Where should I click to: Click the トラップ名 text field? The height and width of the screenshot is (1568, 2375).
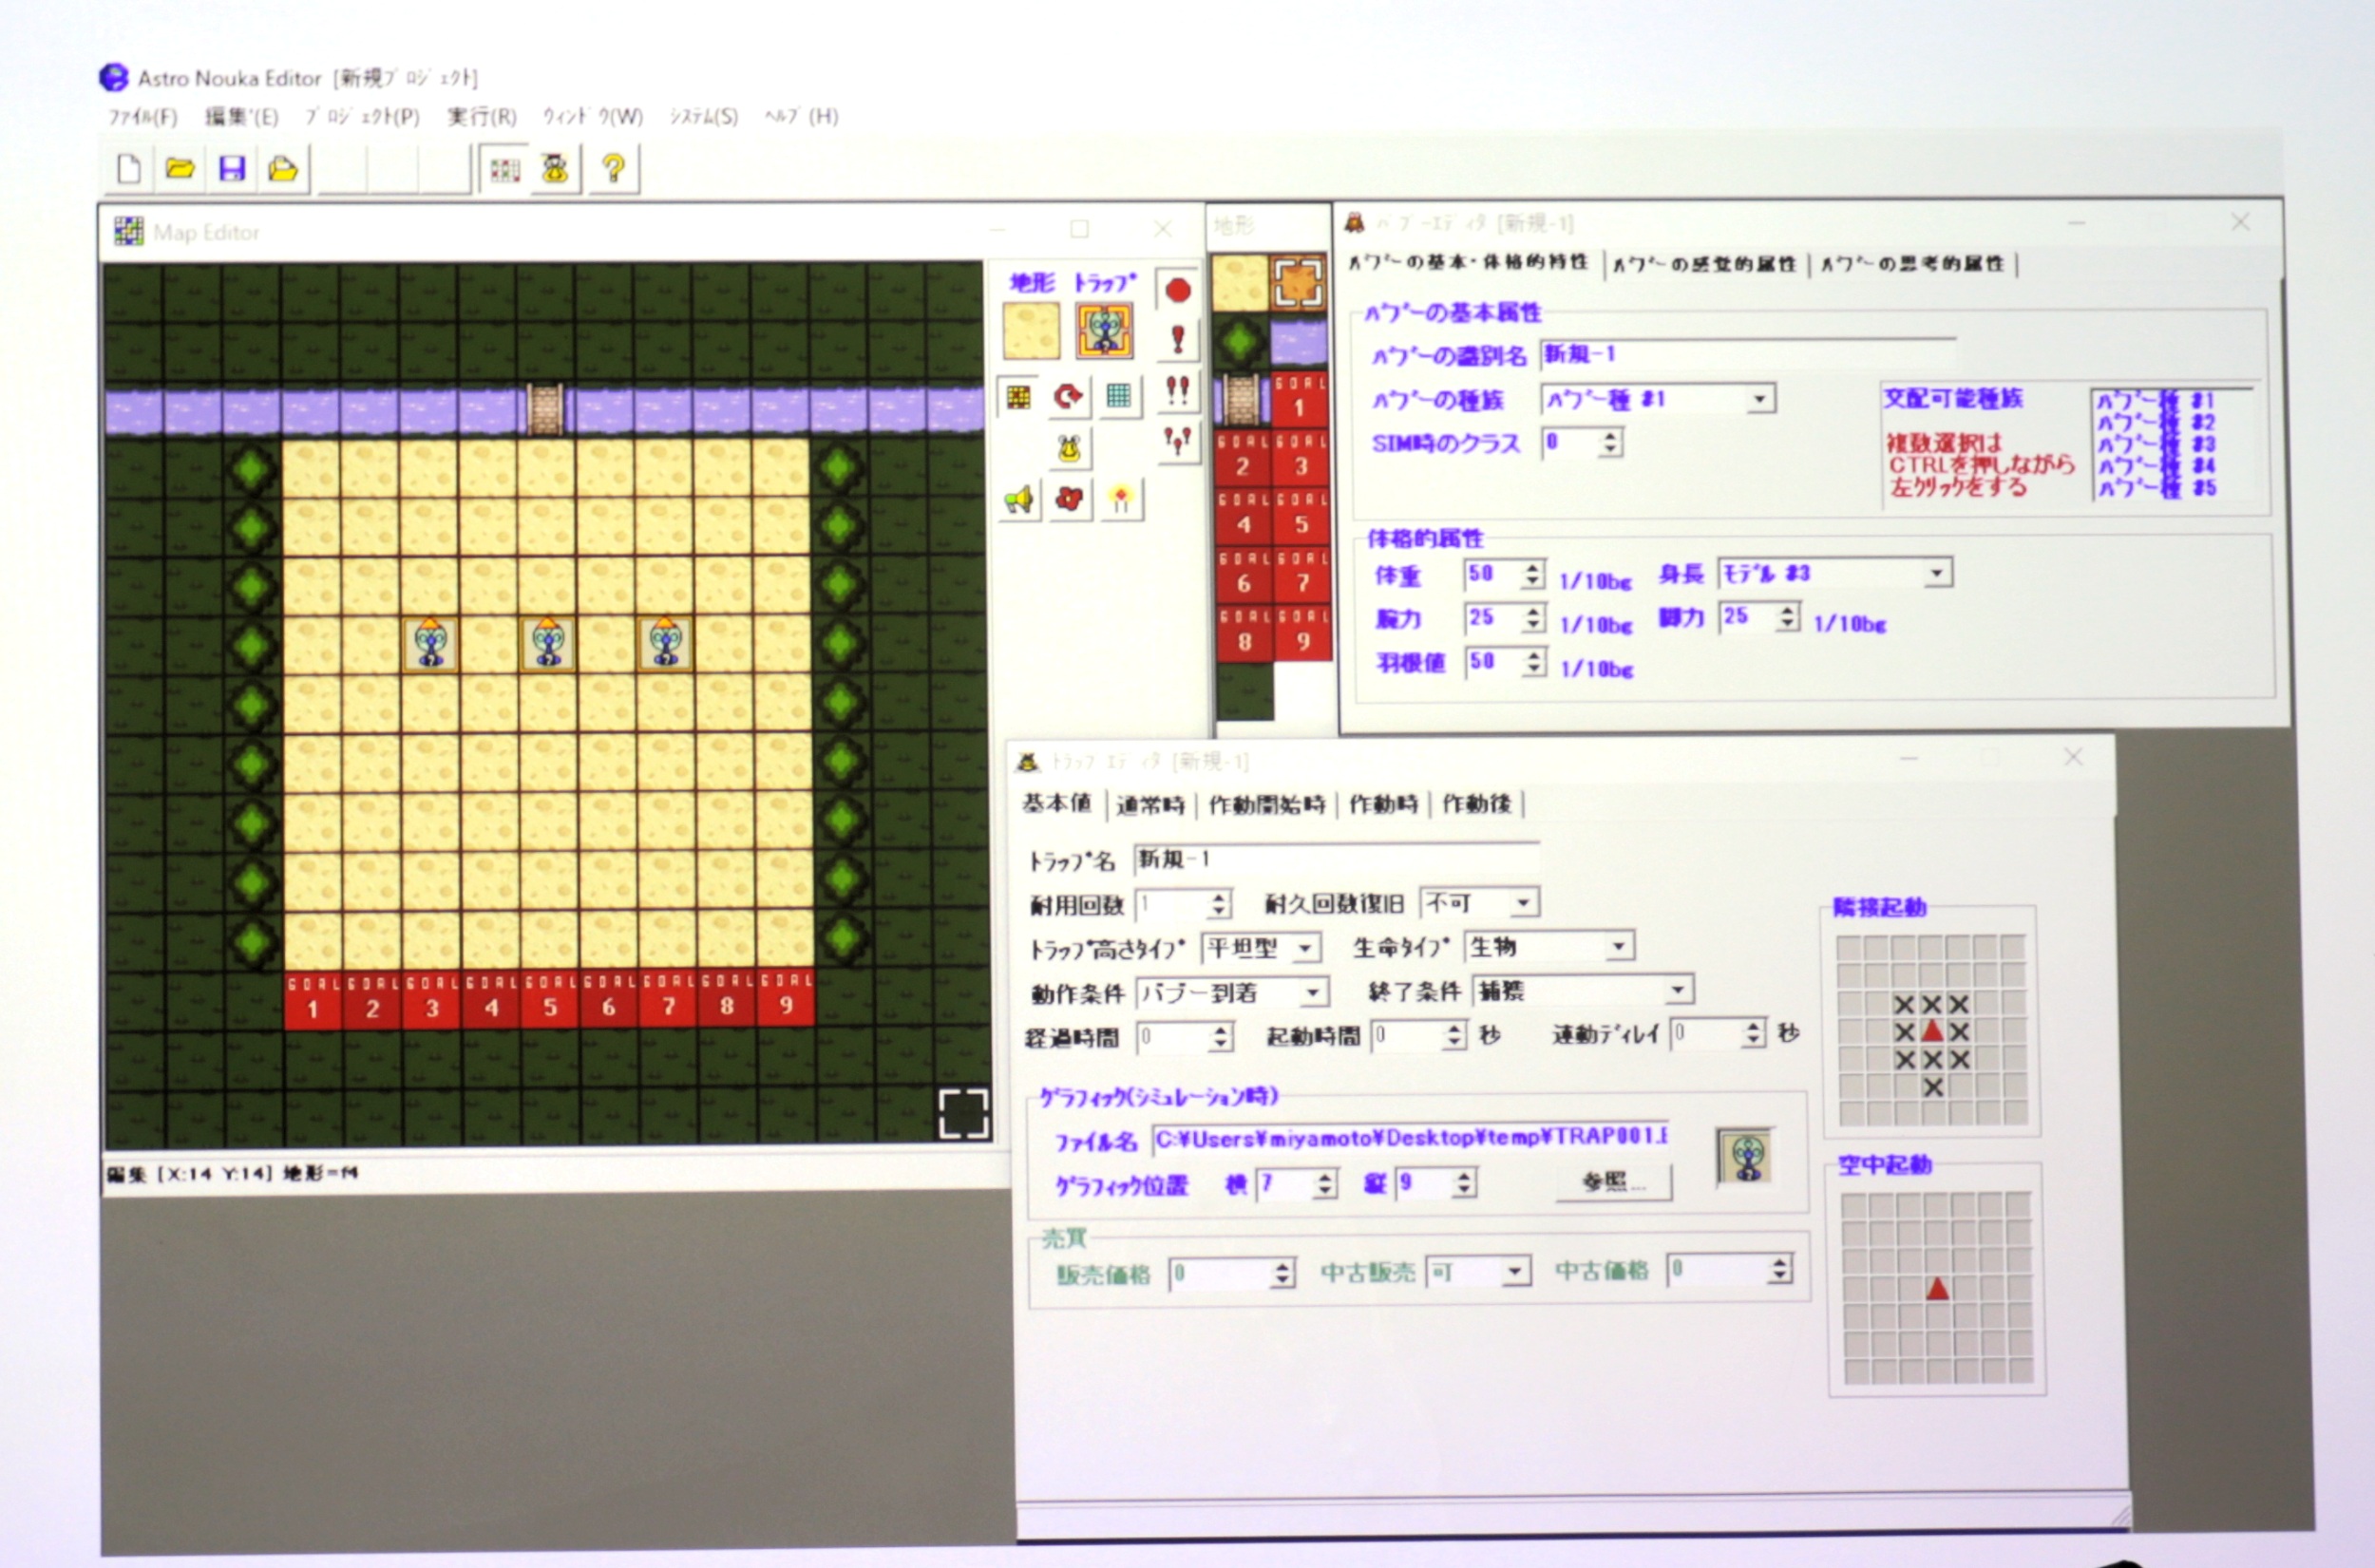tap(1336, 859)
